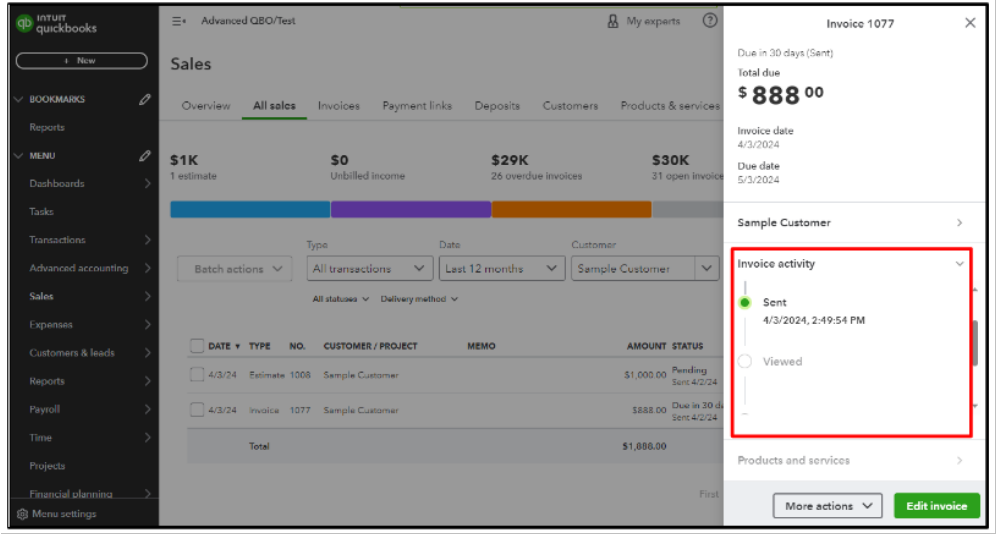This screenshot has width=1003, height=541.
Task: Collapse the Invoice activity section
Action: coord(959,264)
